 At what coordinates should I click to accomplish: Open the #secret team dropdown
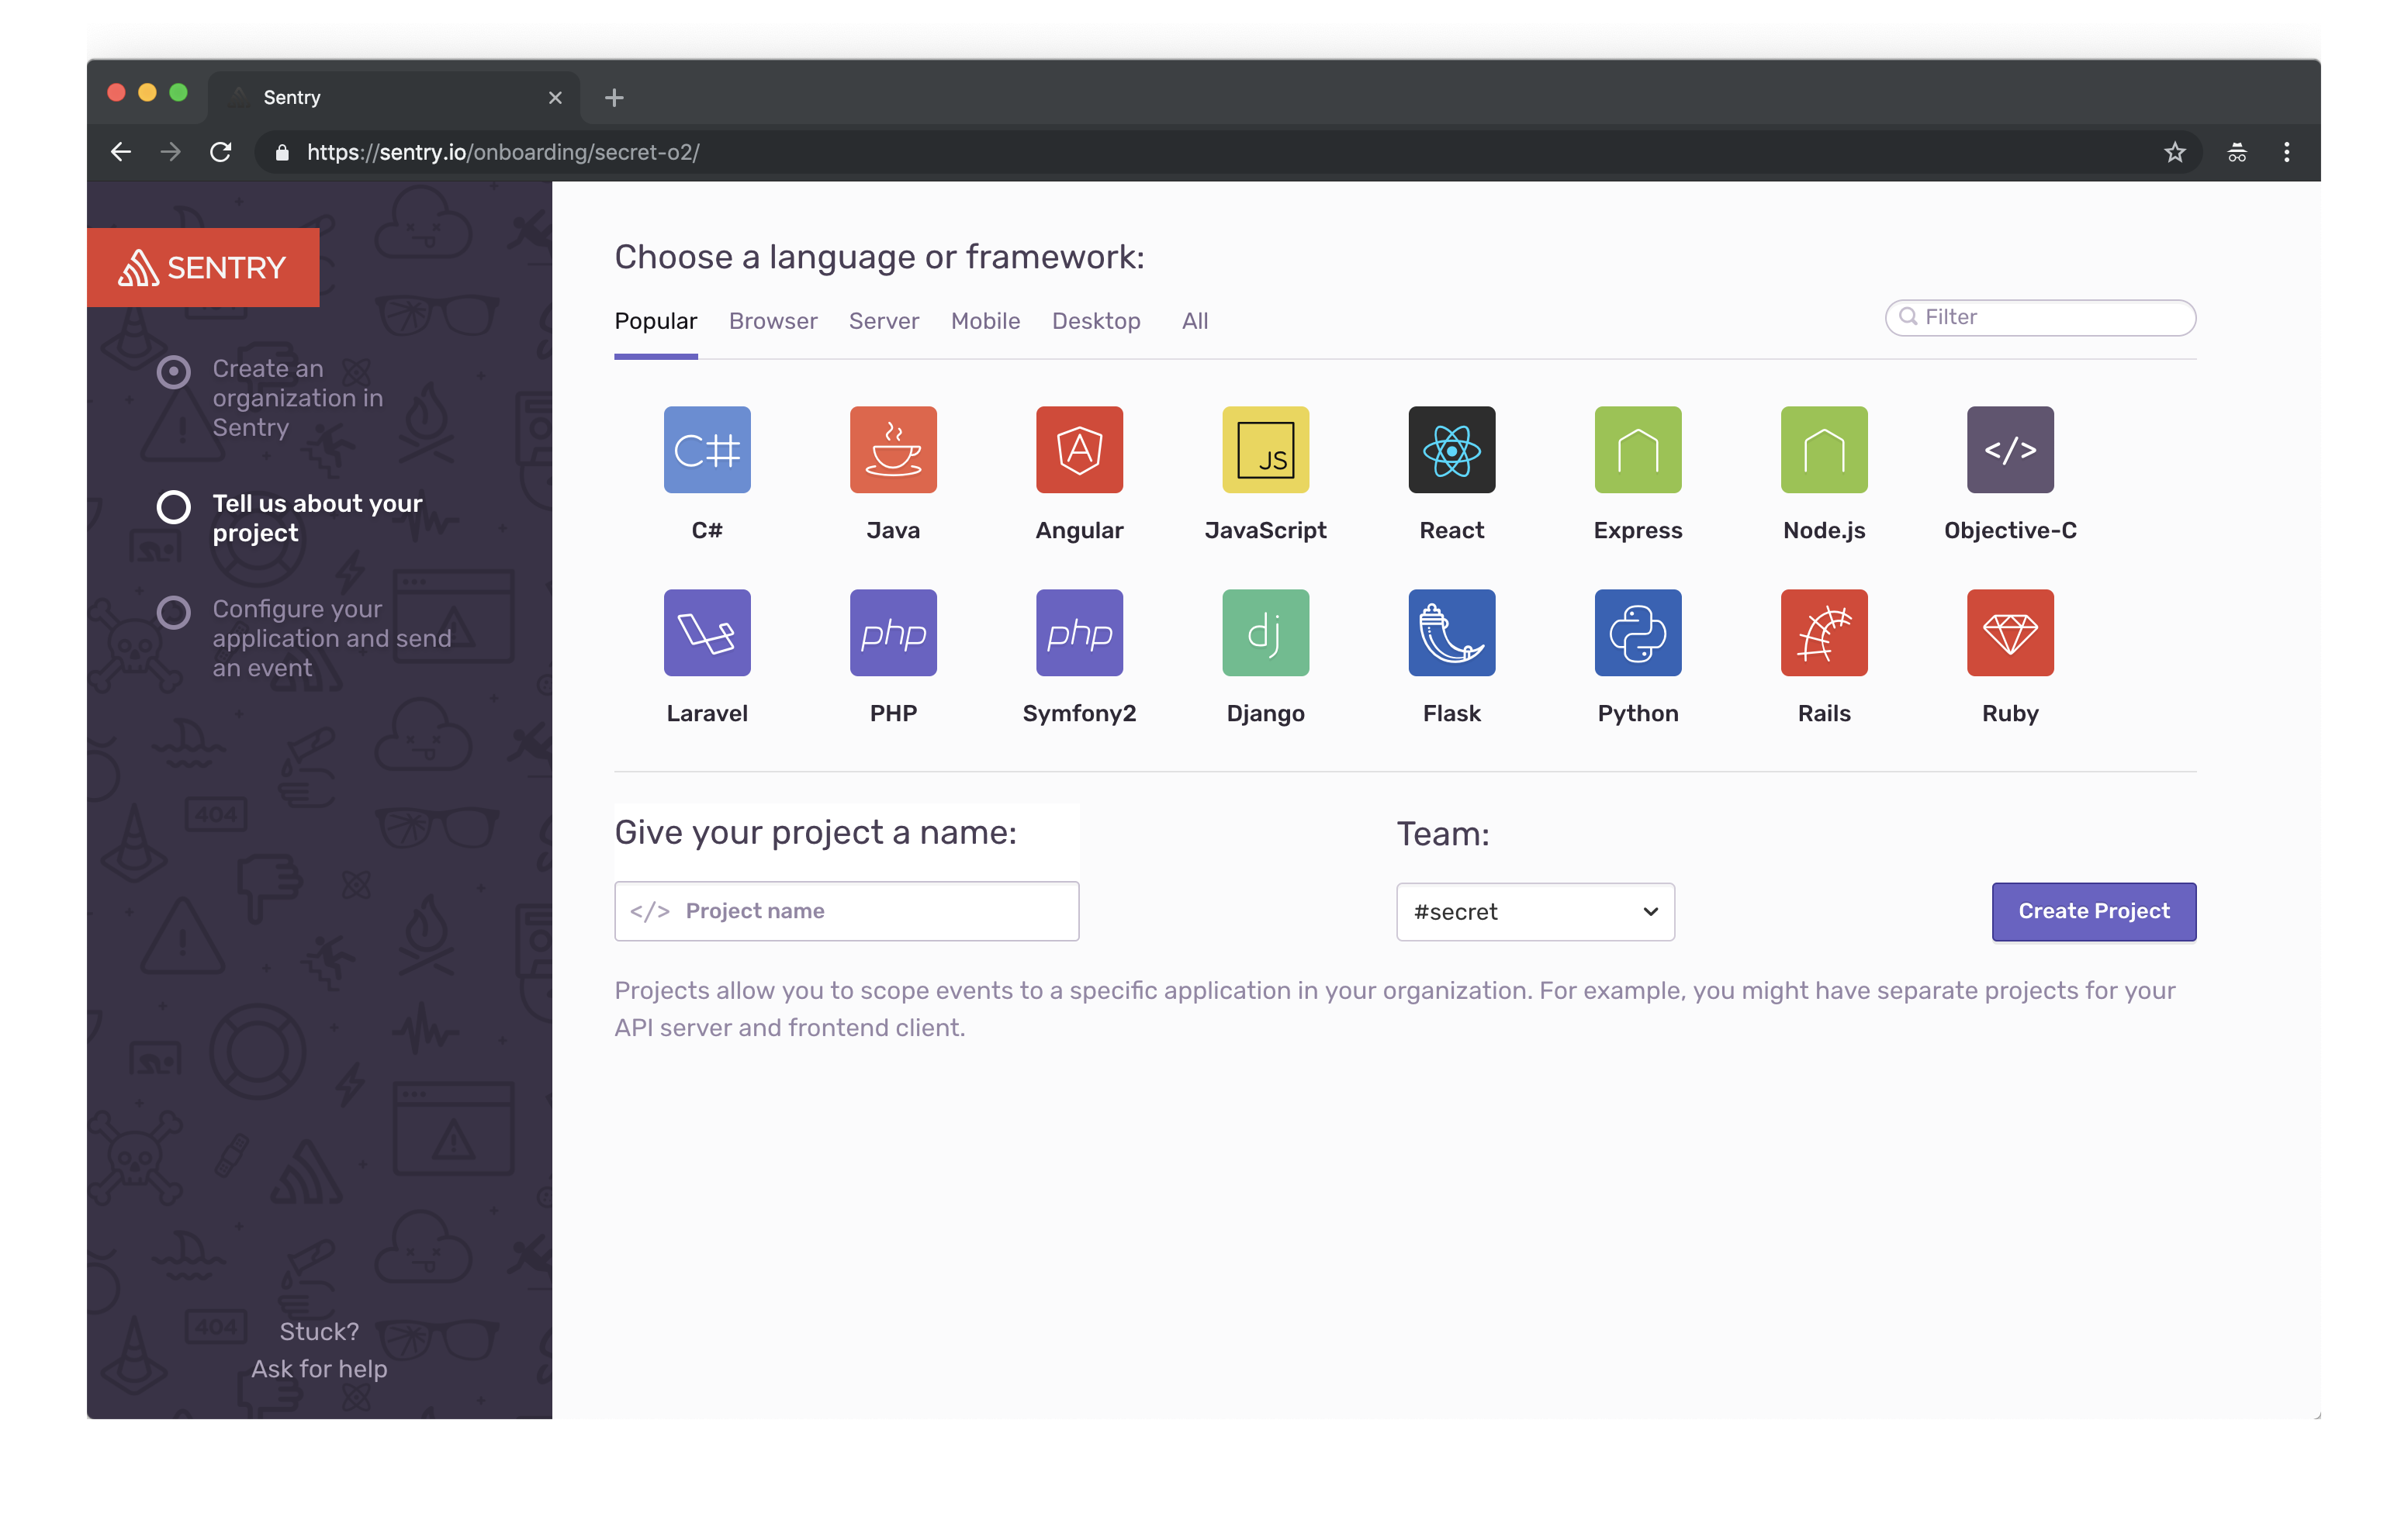(1534, 912)
